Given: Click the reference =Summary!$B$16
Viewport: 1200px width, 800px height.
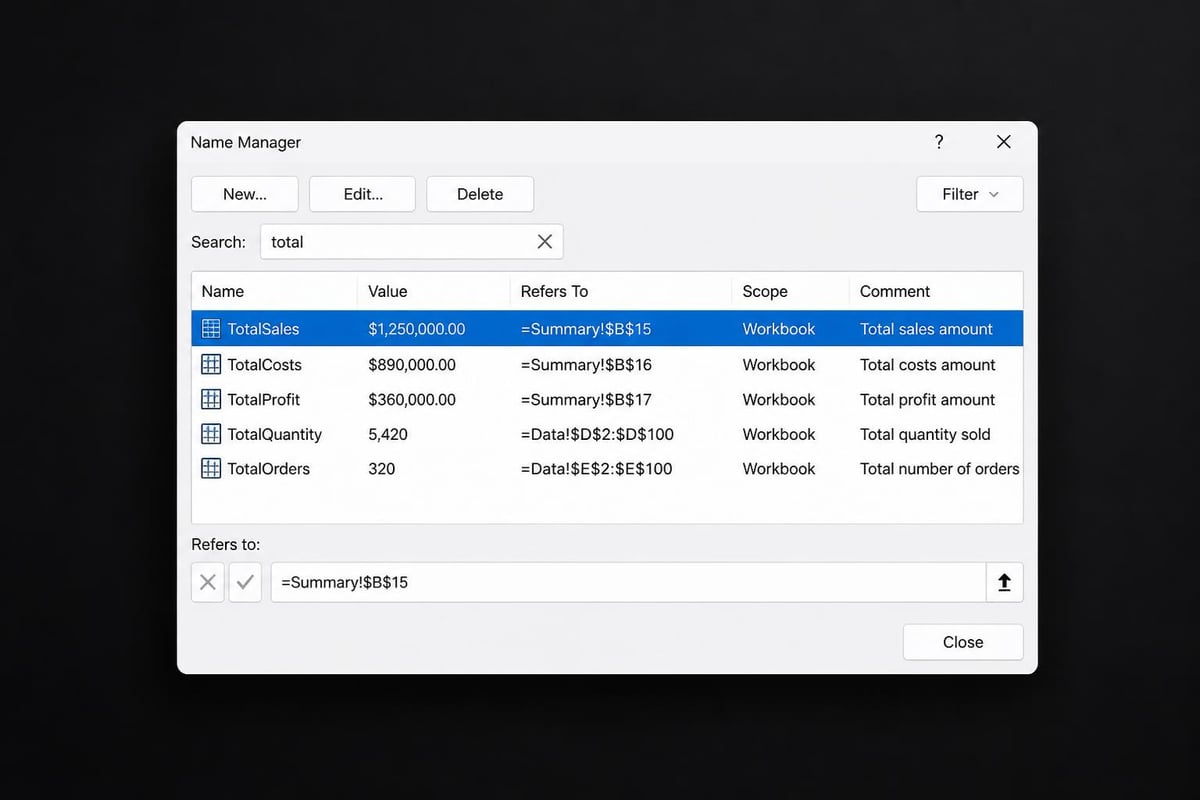Looking at the screenshot, I should pos(586,365).
